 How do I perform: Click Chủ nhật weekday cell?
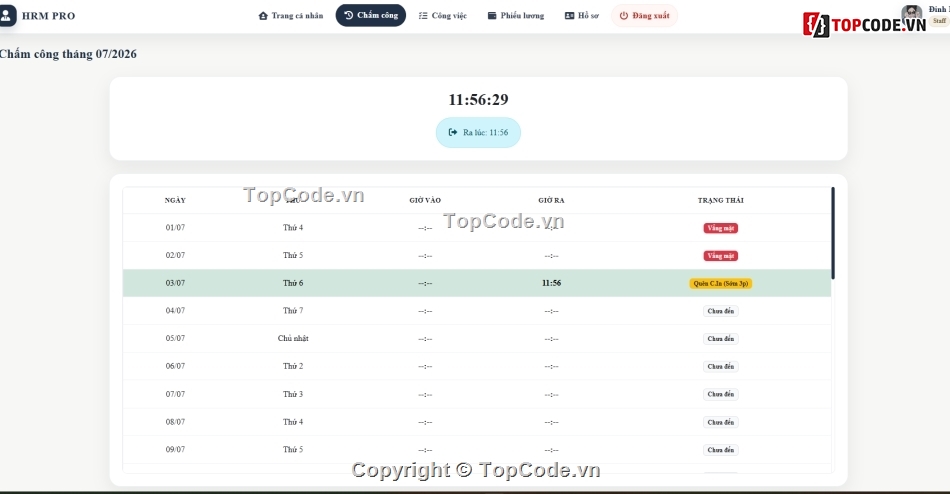pyautogui.click(x=293, y=338)
